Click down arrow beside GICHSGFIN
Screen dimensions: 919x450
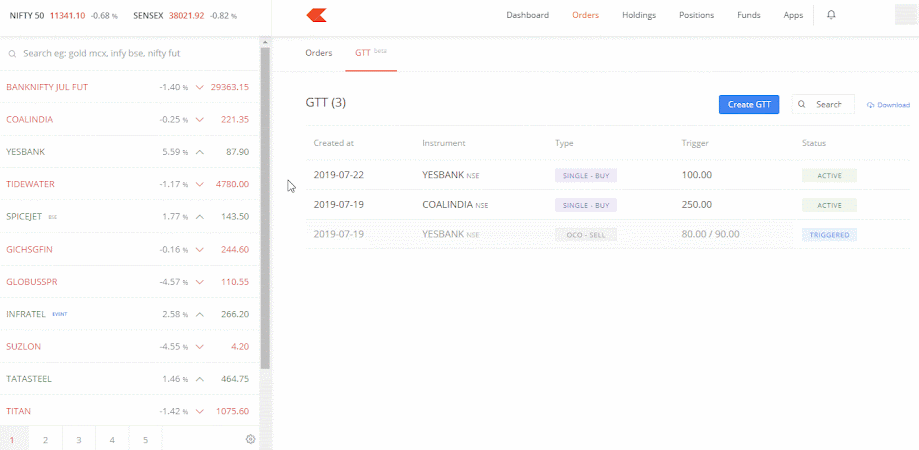(200, 250)
